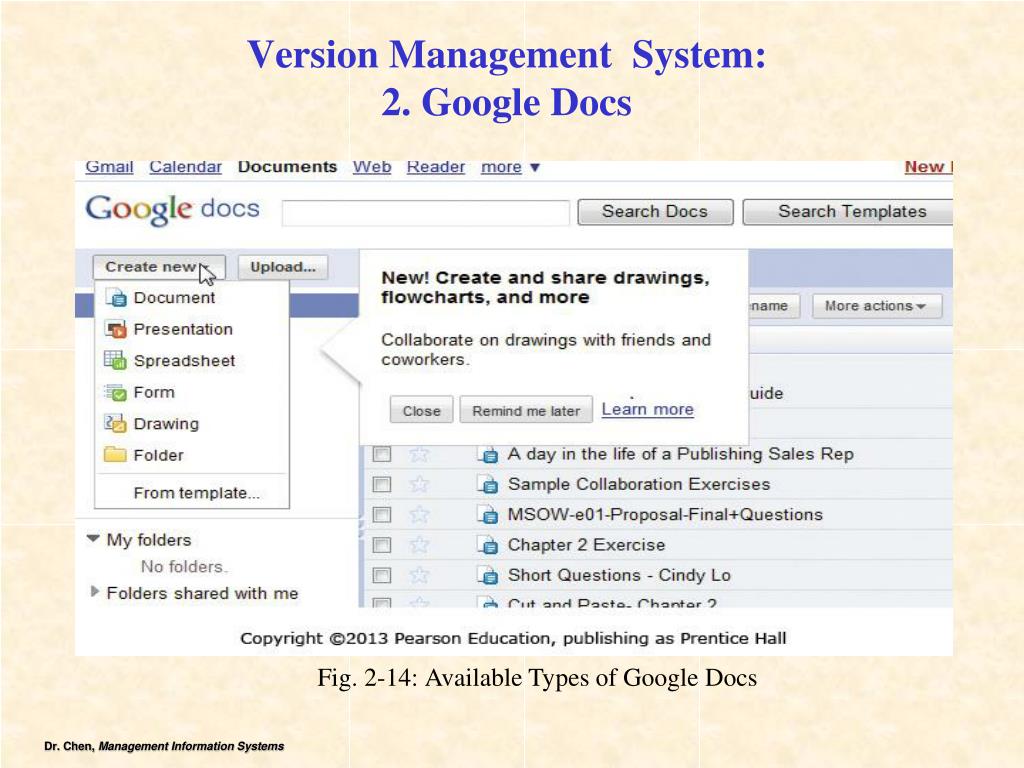Image resolution: width=1024 pixels, height=768 pixels.
Task: Star the Chapter 2 Exercise document
Action: coord(419,545)
